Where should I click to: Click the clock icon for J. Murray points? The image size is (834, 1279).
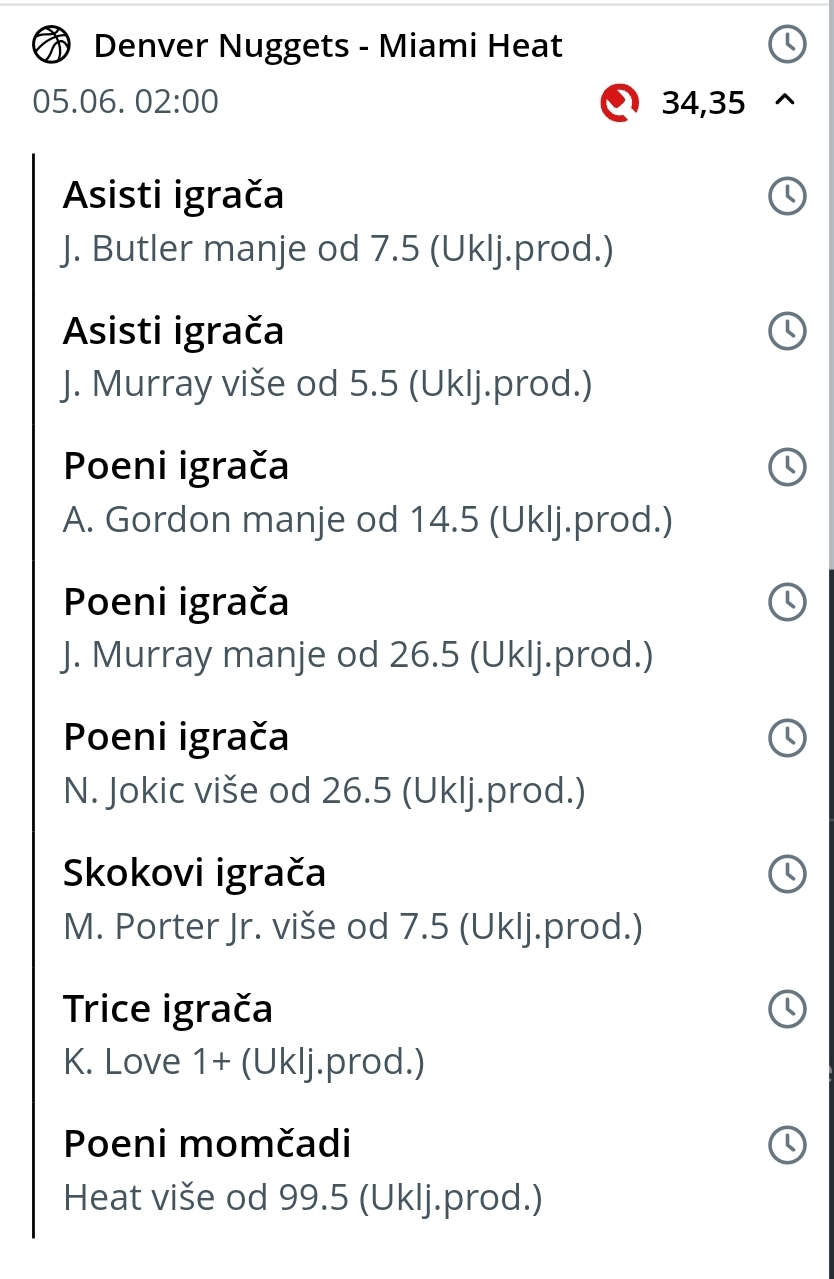[787, 602]
